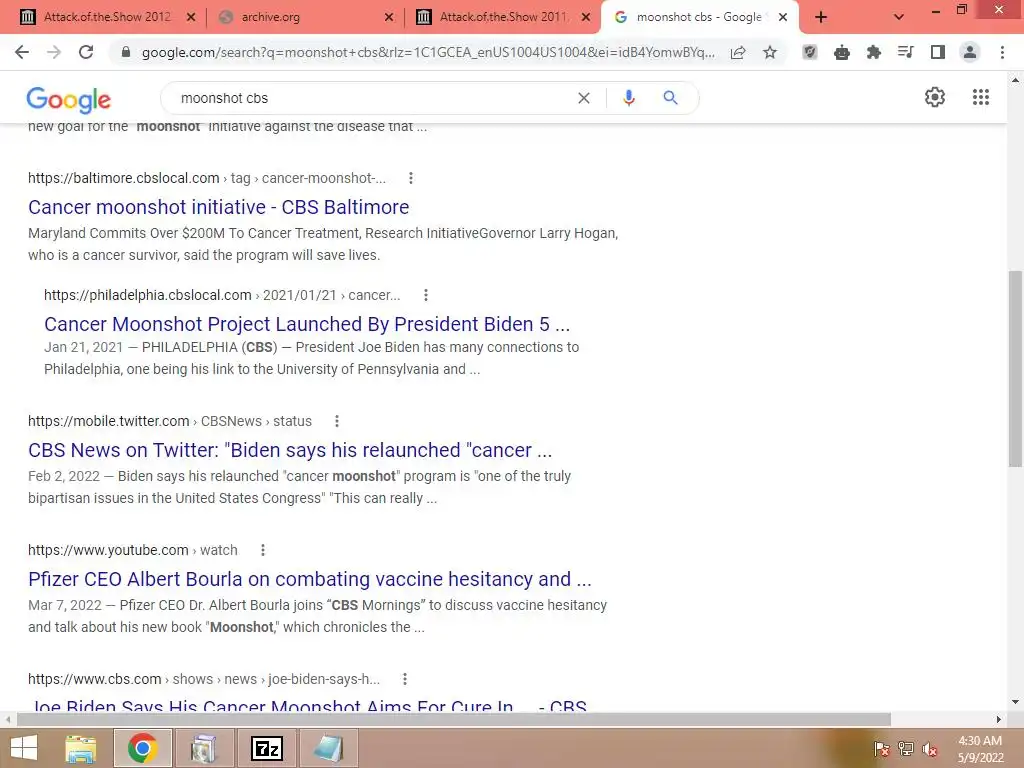Open the taskbar clock and date

[x=980, y=749]
